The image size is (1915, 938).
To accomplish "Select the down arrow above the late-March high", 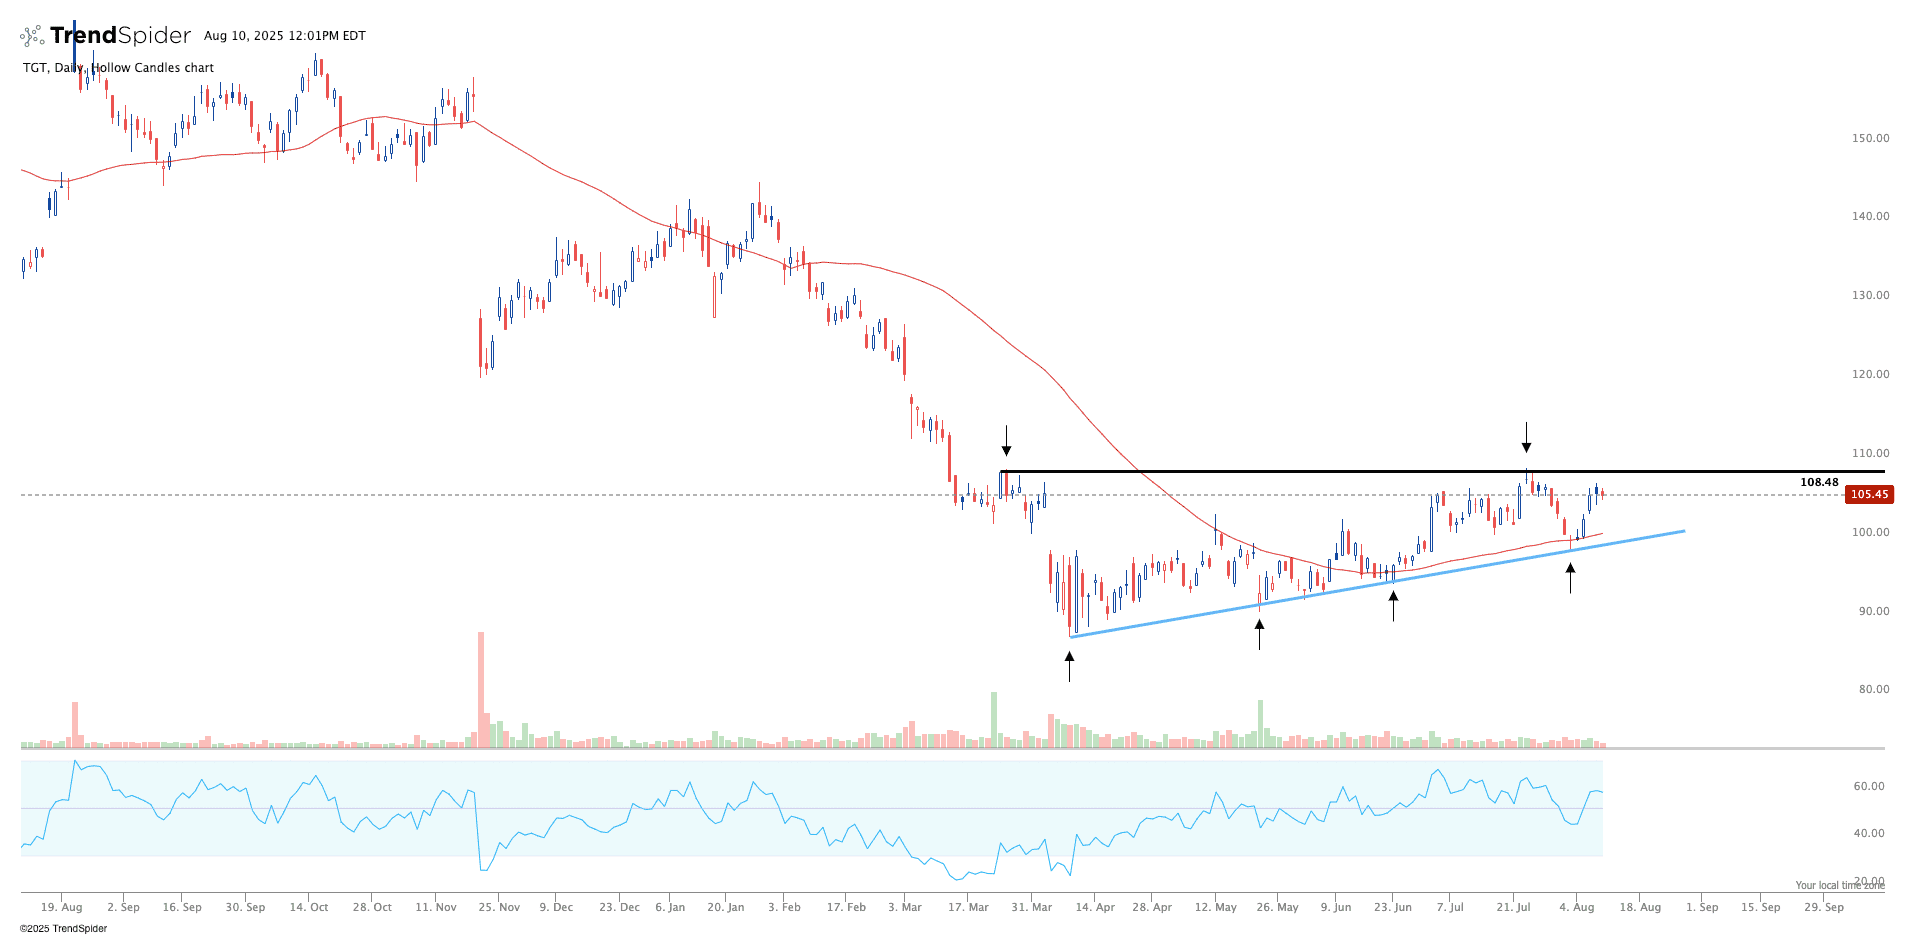I will pos(1006,441).
